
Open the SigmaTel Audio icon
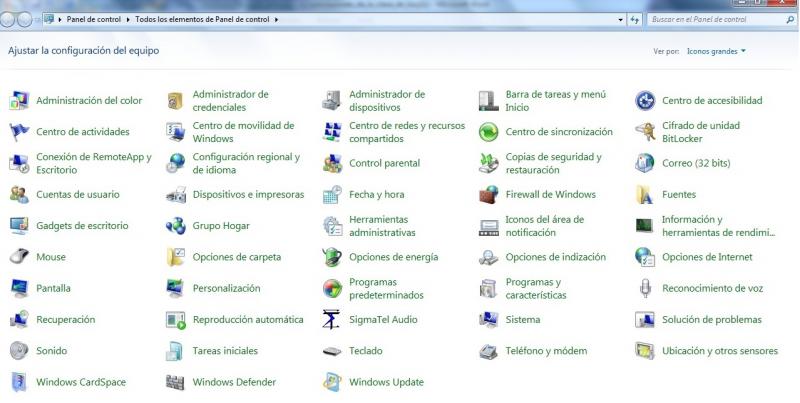[332, 319]
